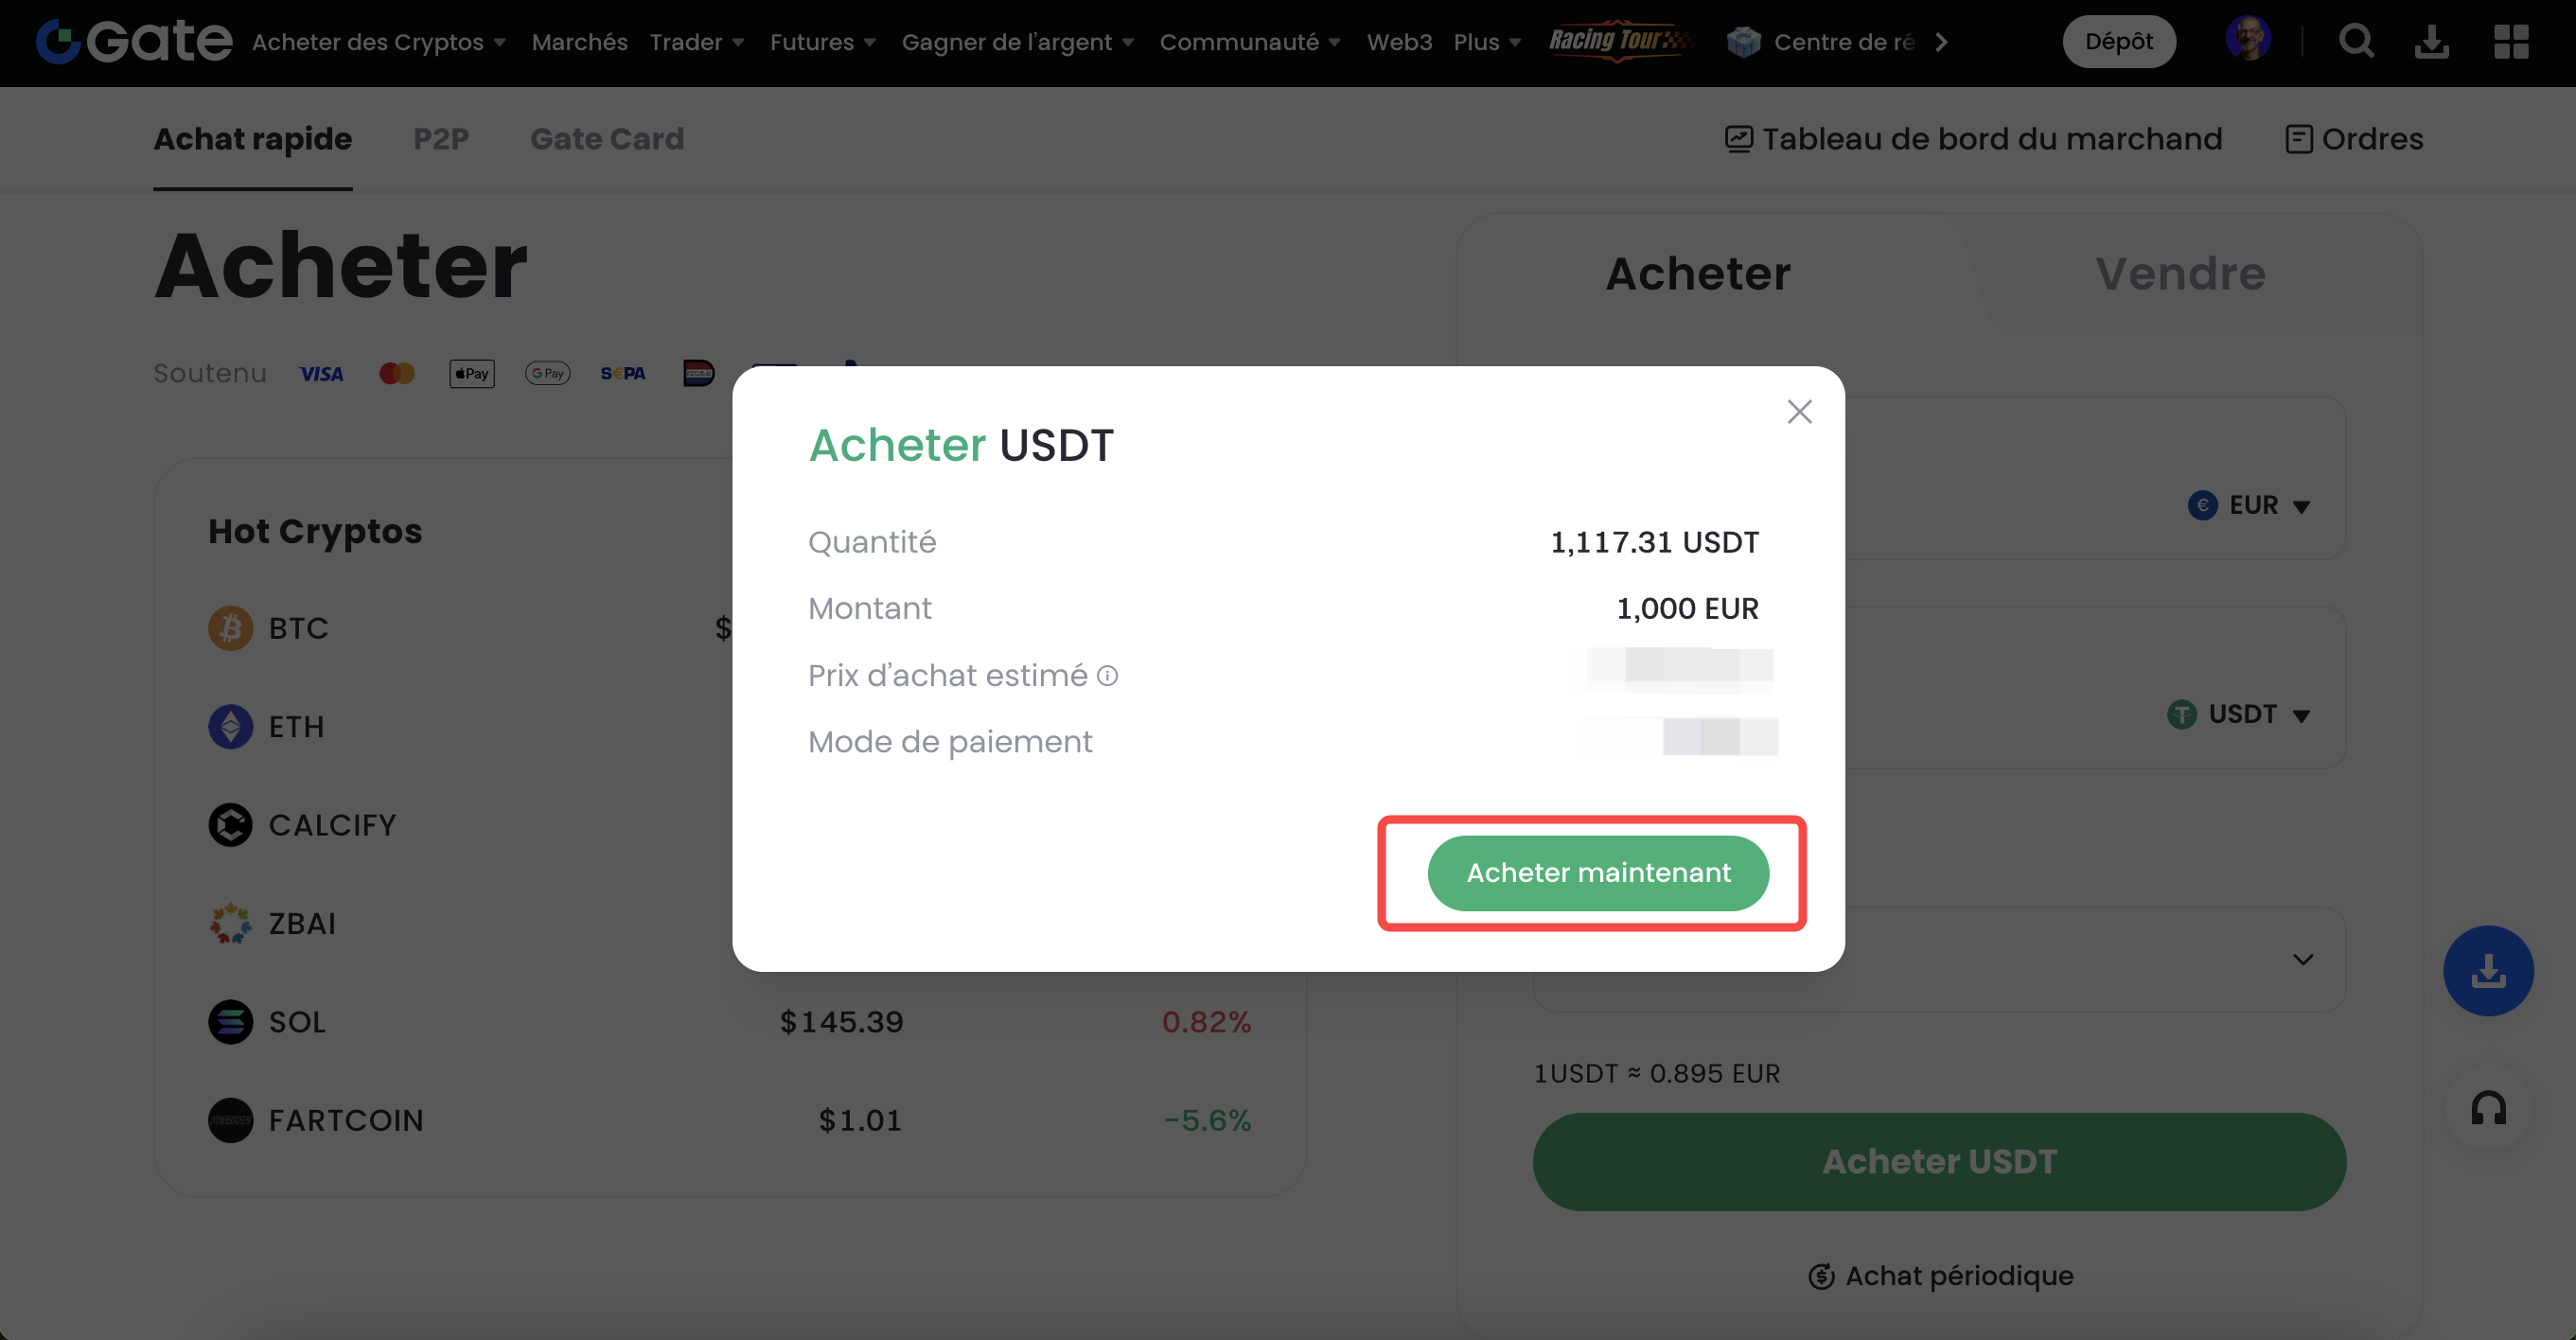The width and height of the screenshot is (2576, 1340).
Task: Confirm with Acheter maintenant button
Action: 1598,873
